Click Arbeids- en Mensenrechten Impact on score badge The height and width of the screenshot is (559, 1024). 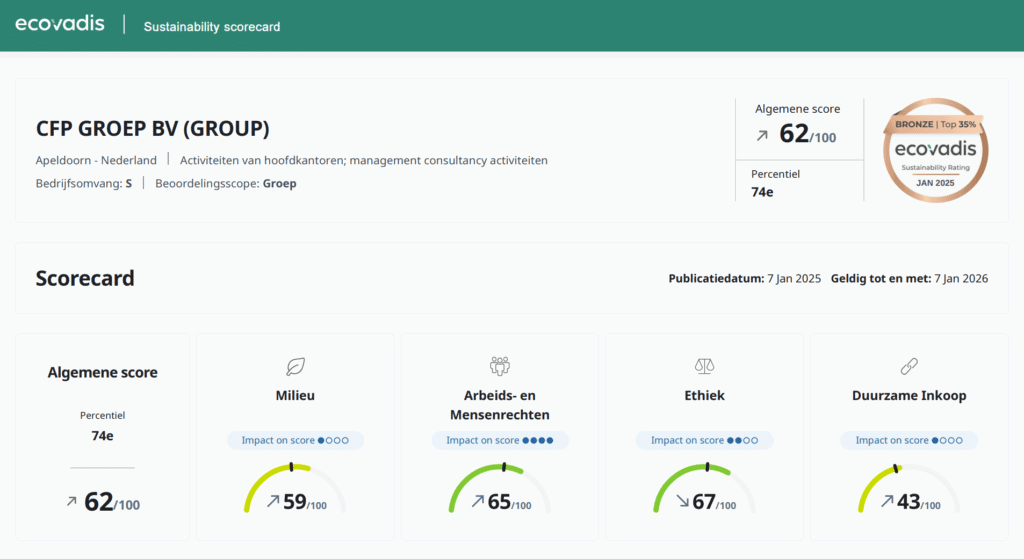tap(500, 440)
